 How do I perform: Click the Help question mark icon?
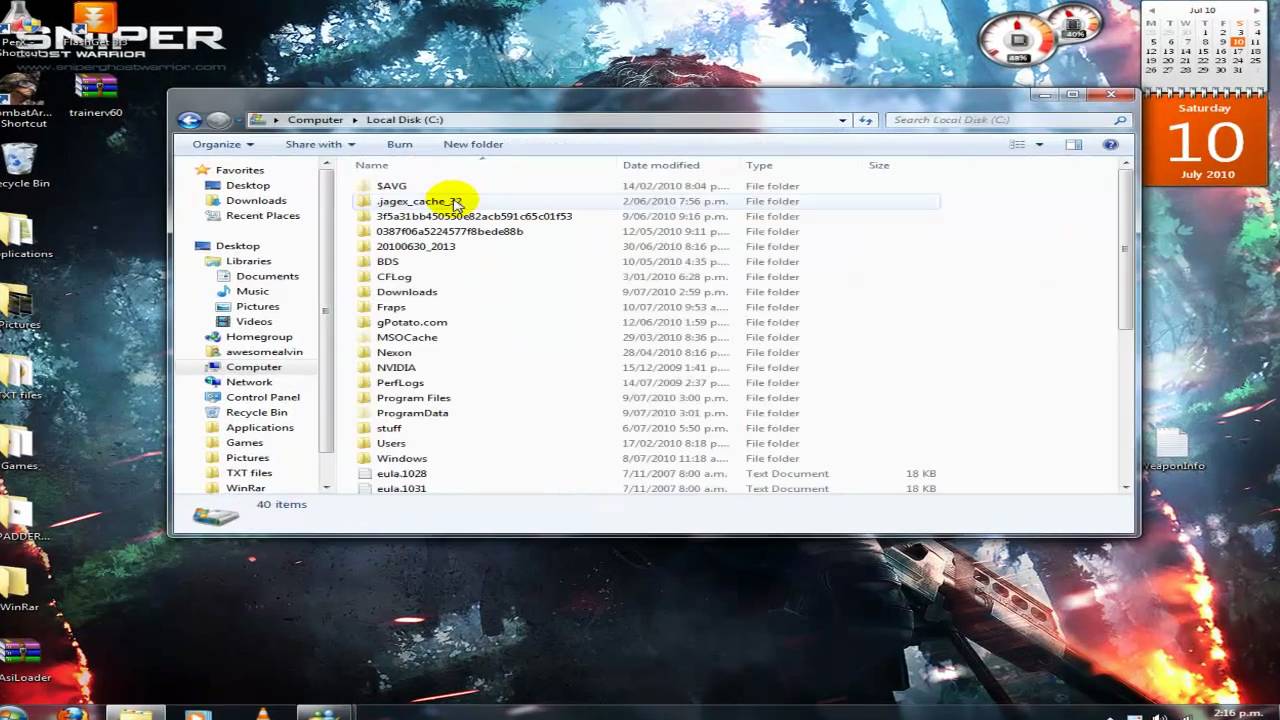pos(1110,144)
